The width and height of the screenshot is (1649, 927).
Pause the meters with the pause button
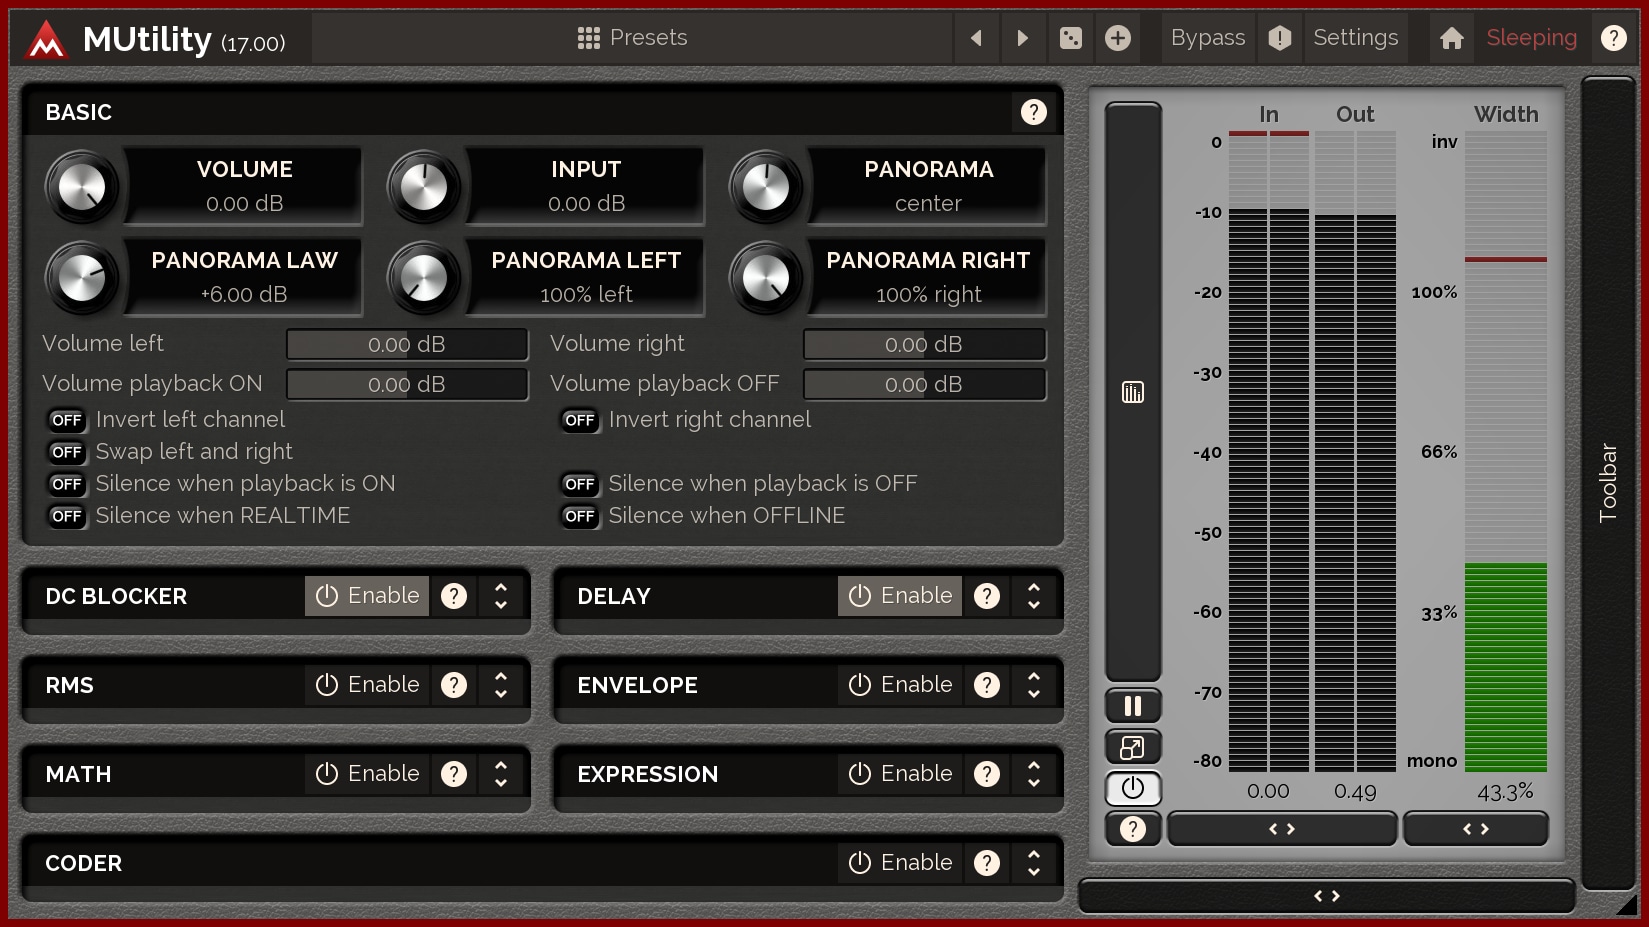(x=1132, y=706)
